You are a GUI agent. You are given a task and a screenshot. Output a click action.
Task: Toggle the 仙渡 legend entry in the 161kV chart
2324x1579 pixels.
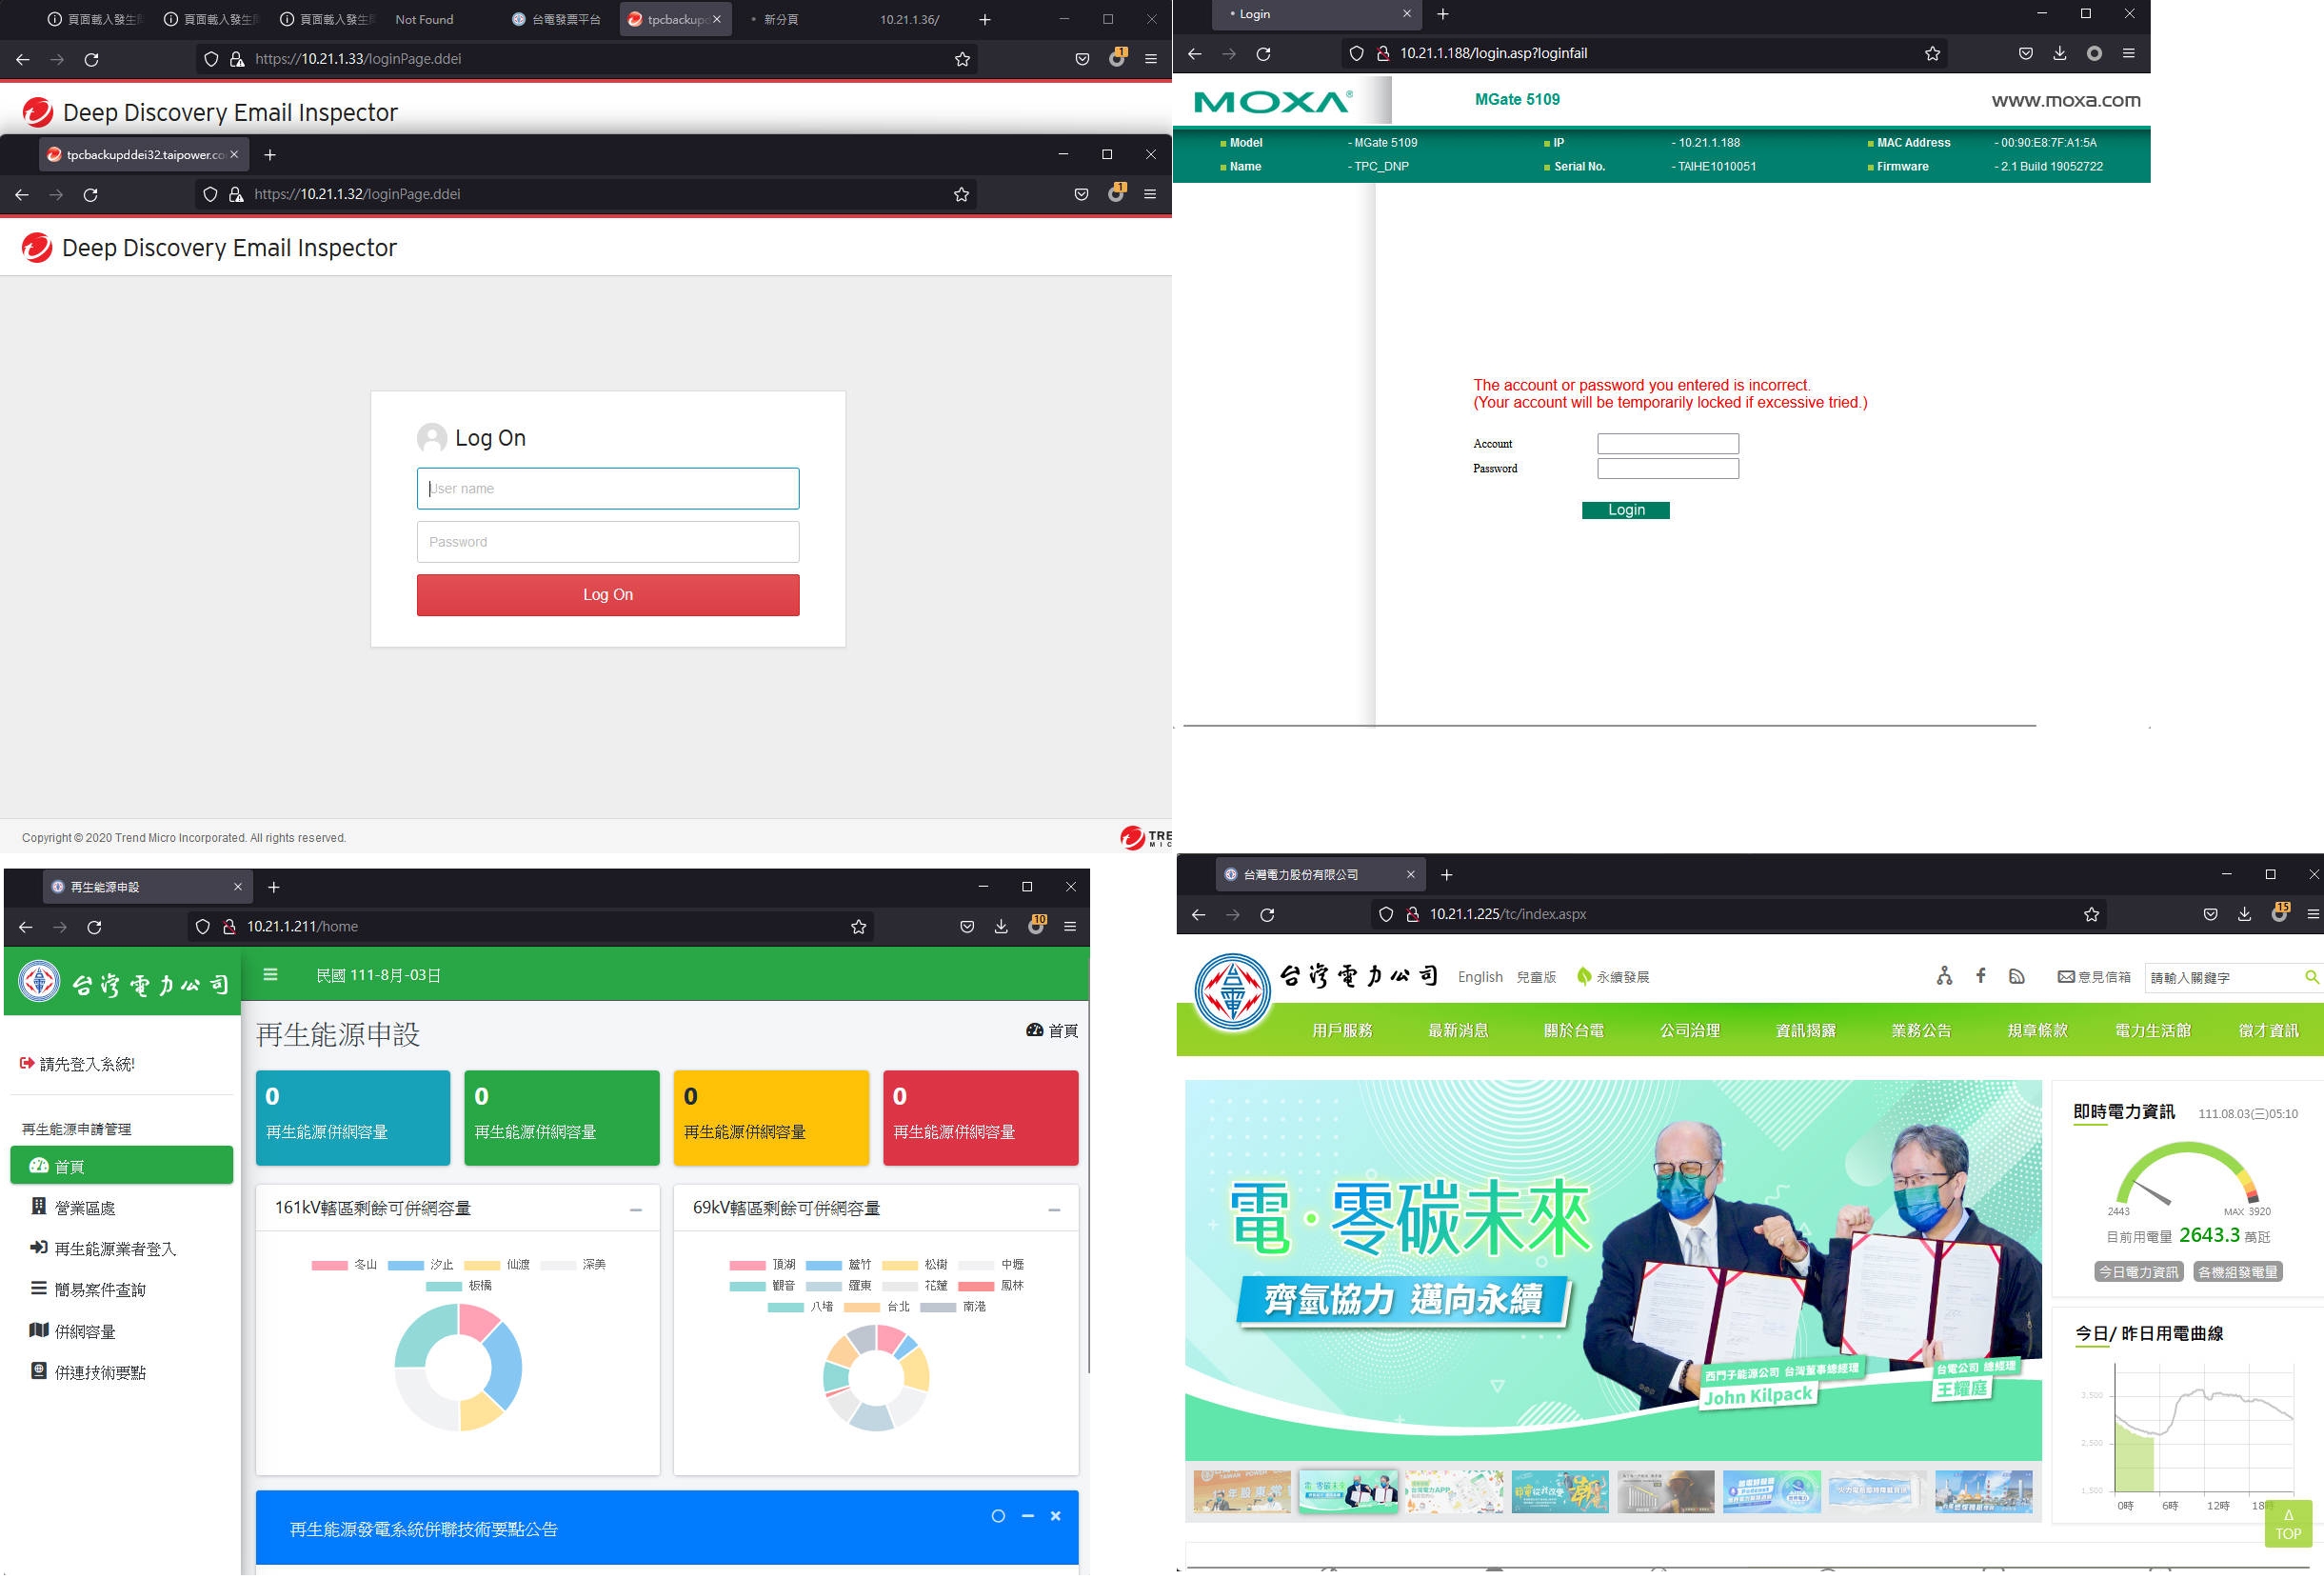click(497, 1266)
